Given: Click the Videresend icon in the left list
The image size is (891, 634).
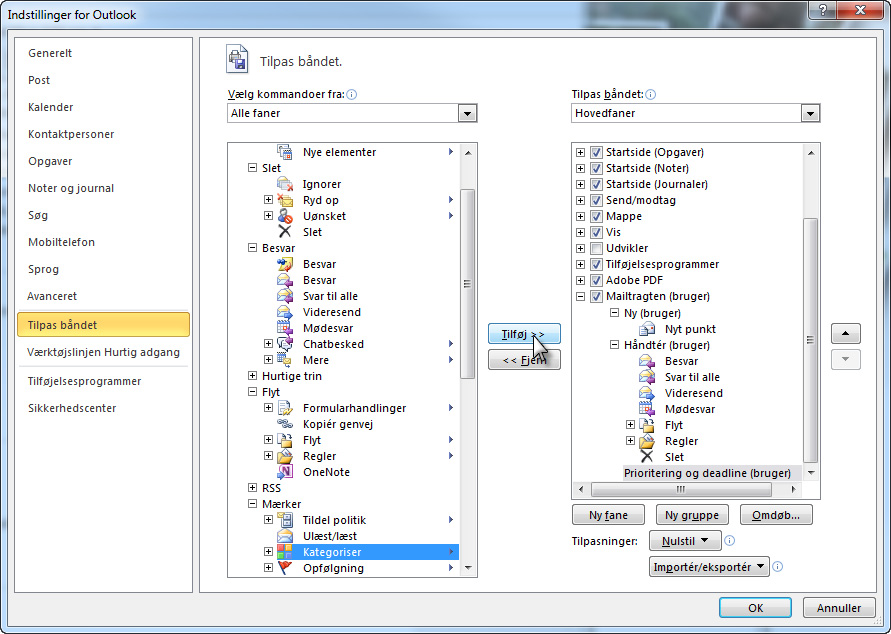Looking at the screenshot, I should tap(285, 312).
